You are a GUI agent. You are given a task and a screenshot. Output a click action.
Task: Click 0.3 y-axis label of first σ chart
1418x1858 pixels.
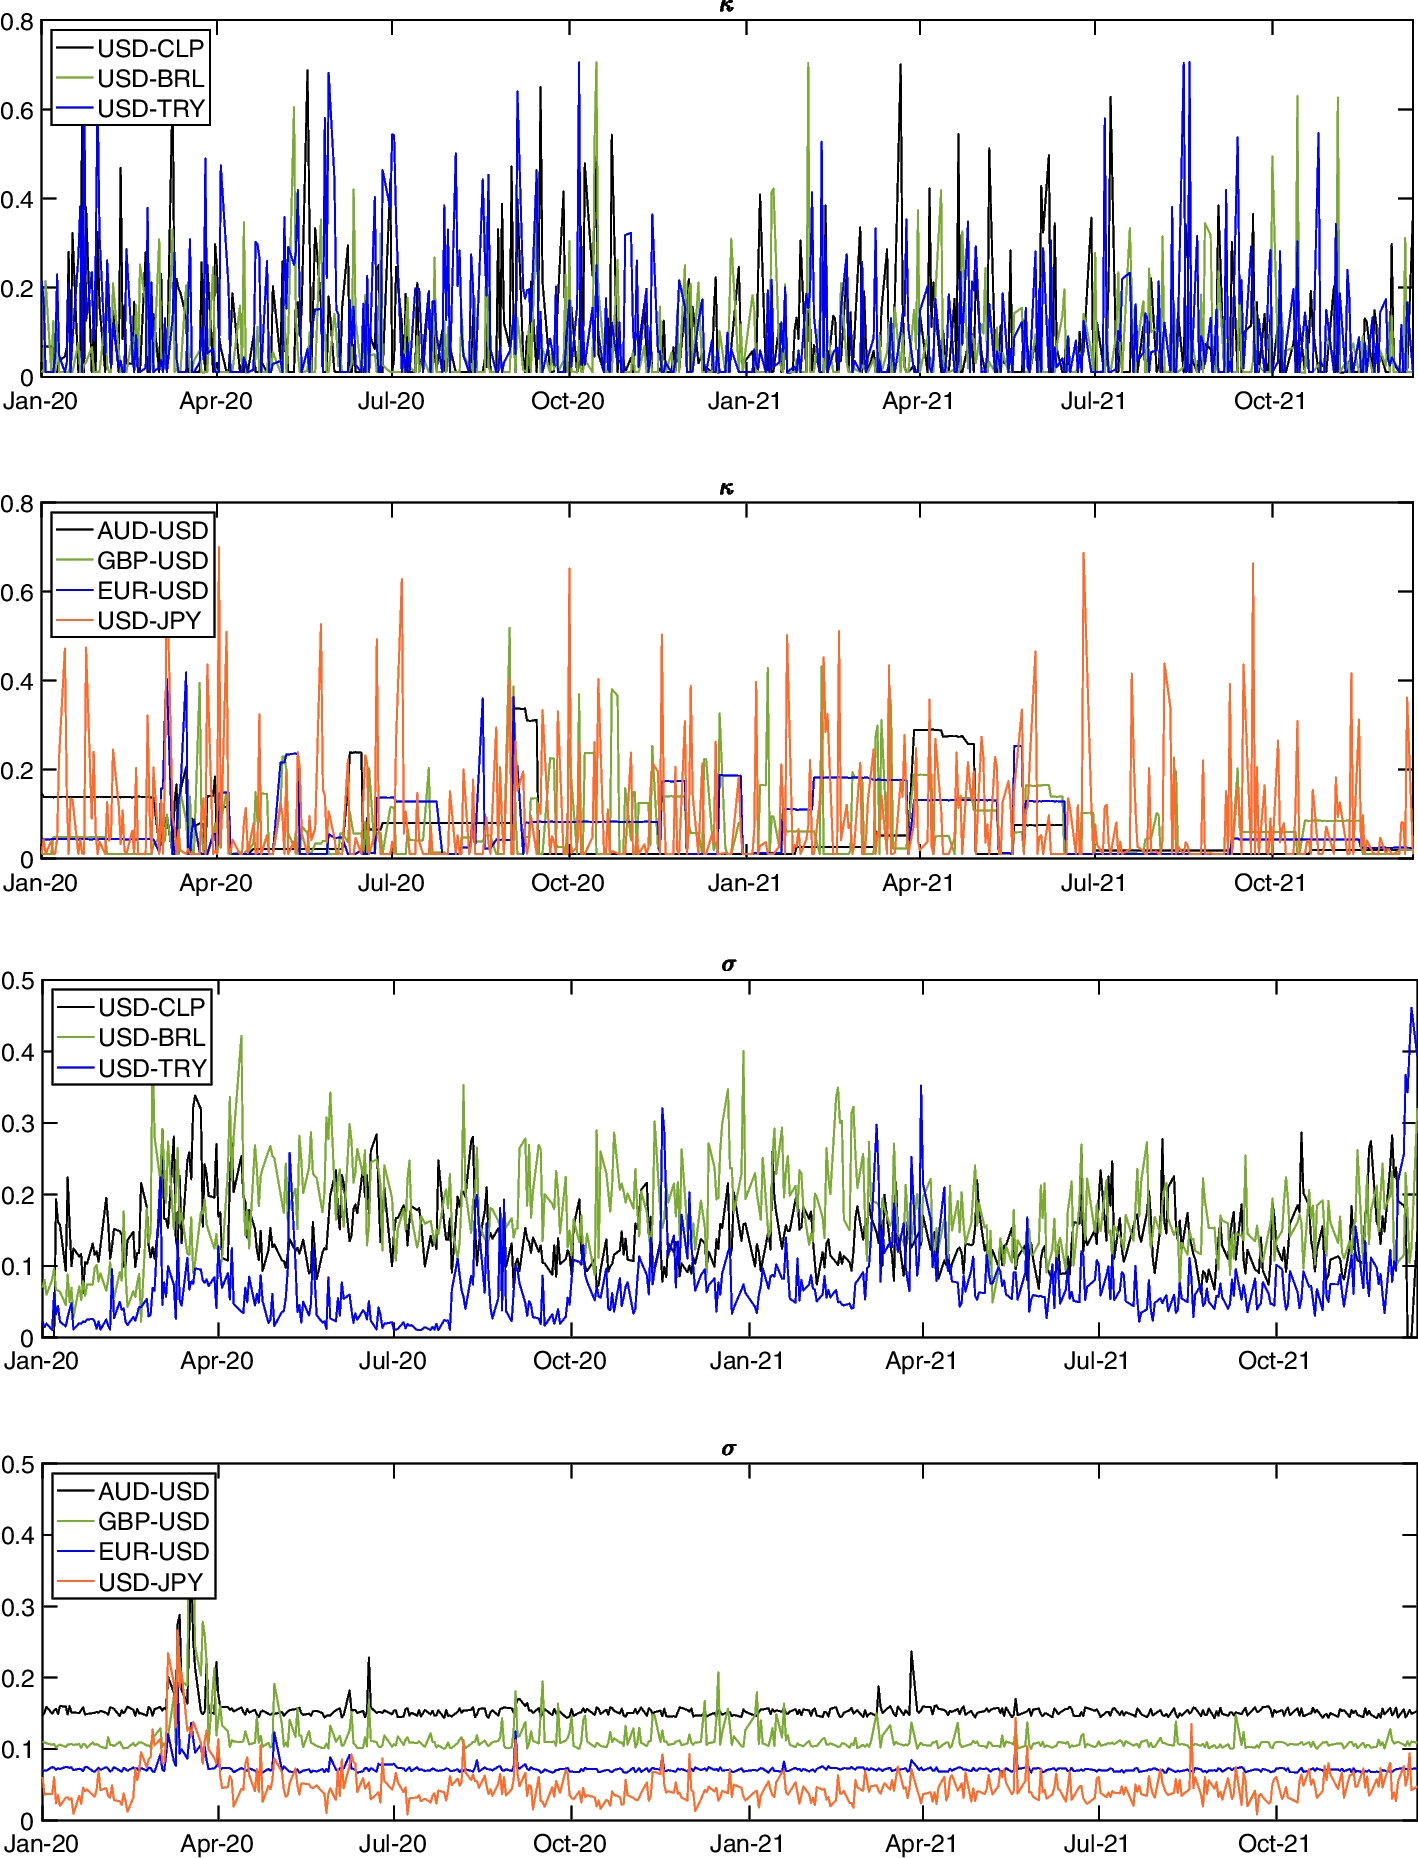point(18,1124)
